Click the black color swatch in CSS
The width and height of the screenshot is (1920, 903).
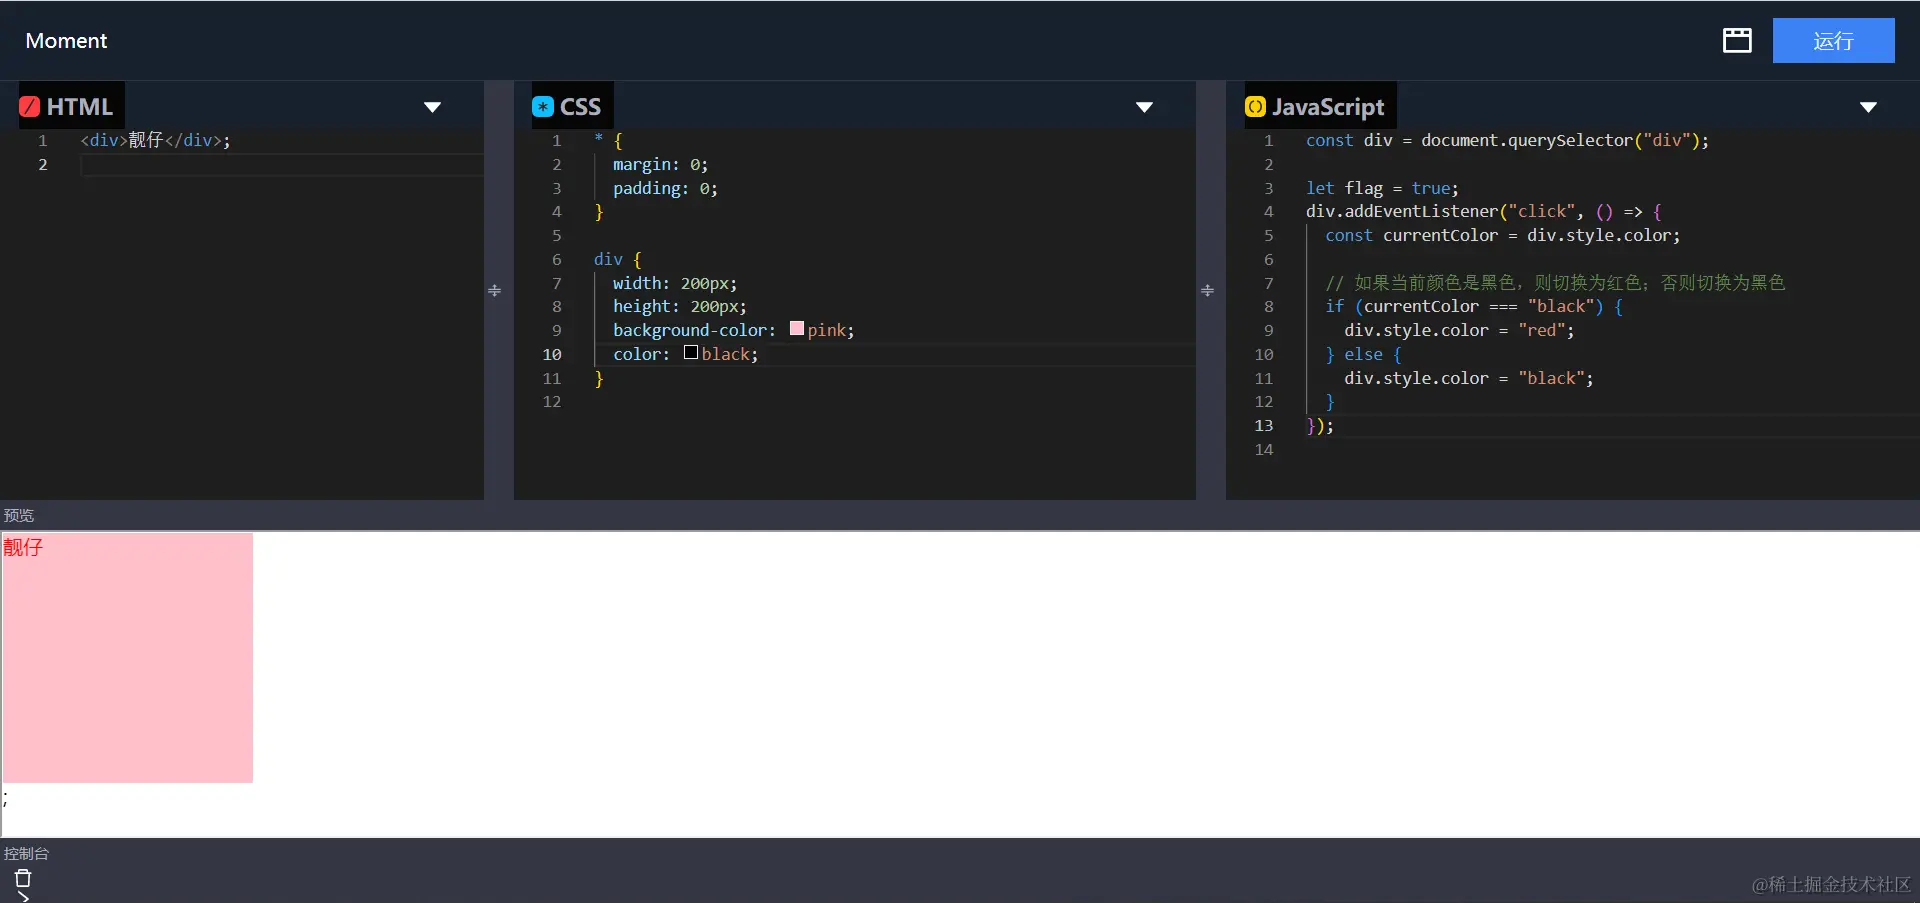pyautogui.click(x=691, y=352)
